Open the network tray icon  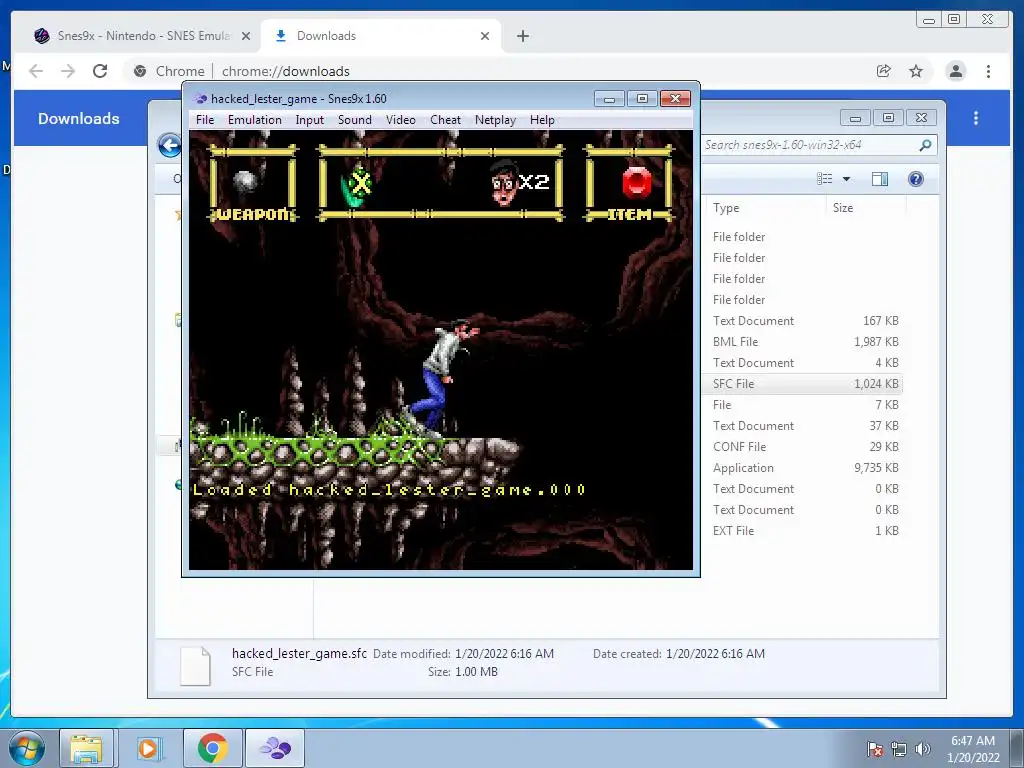(x=899, y=748)
